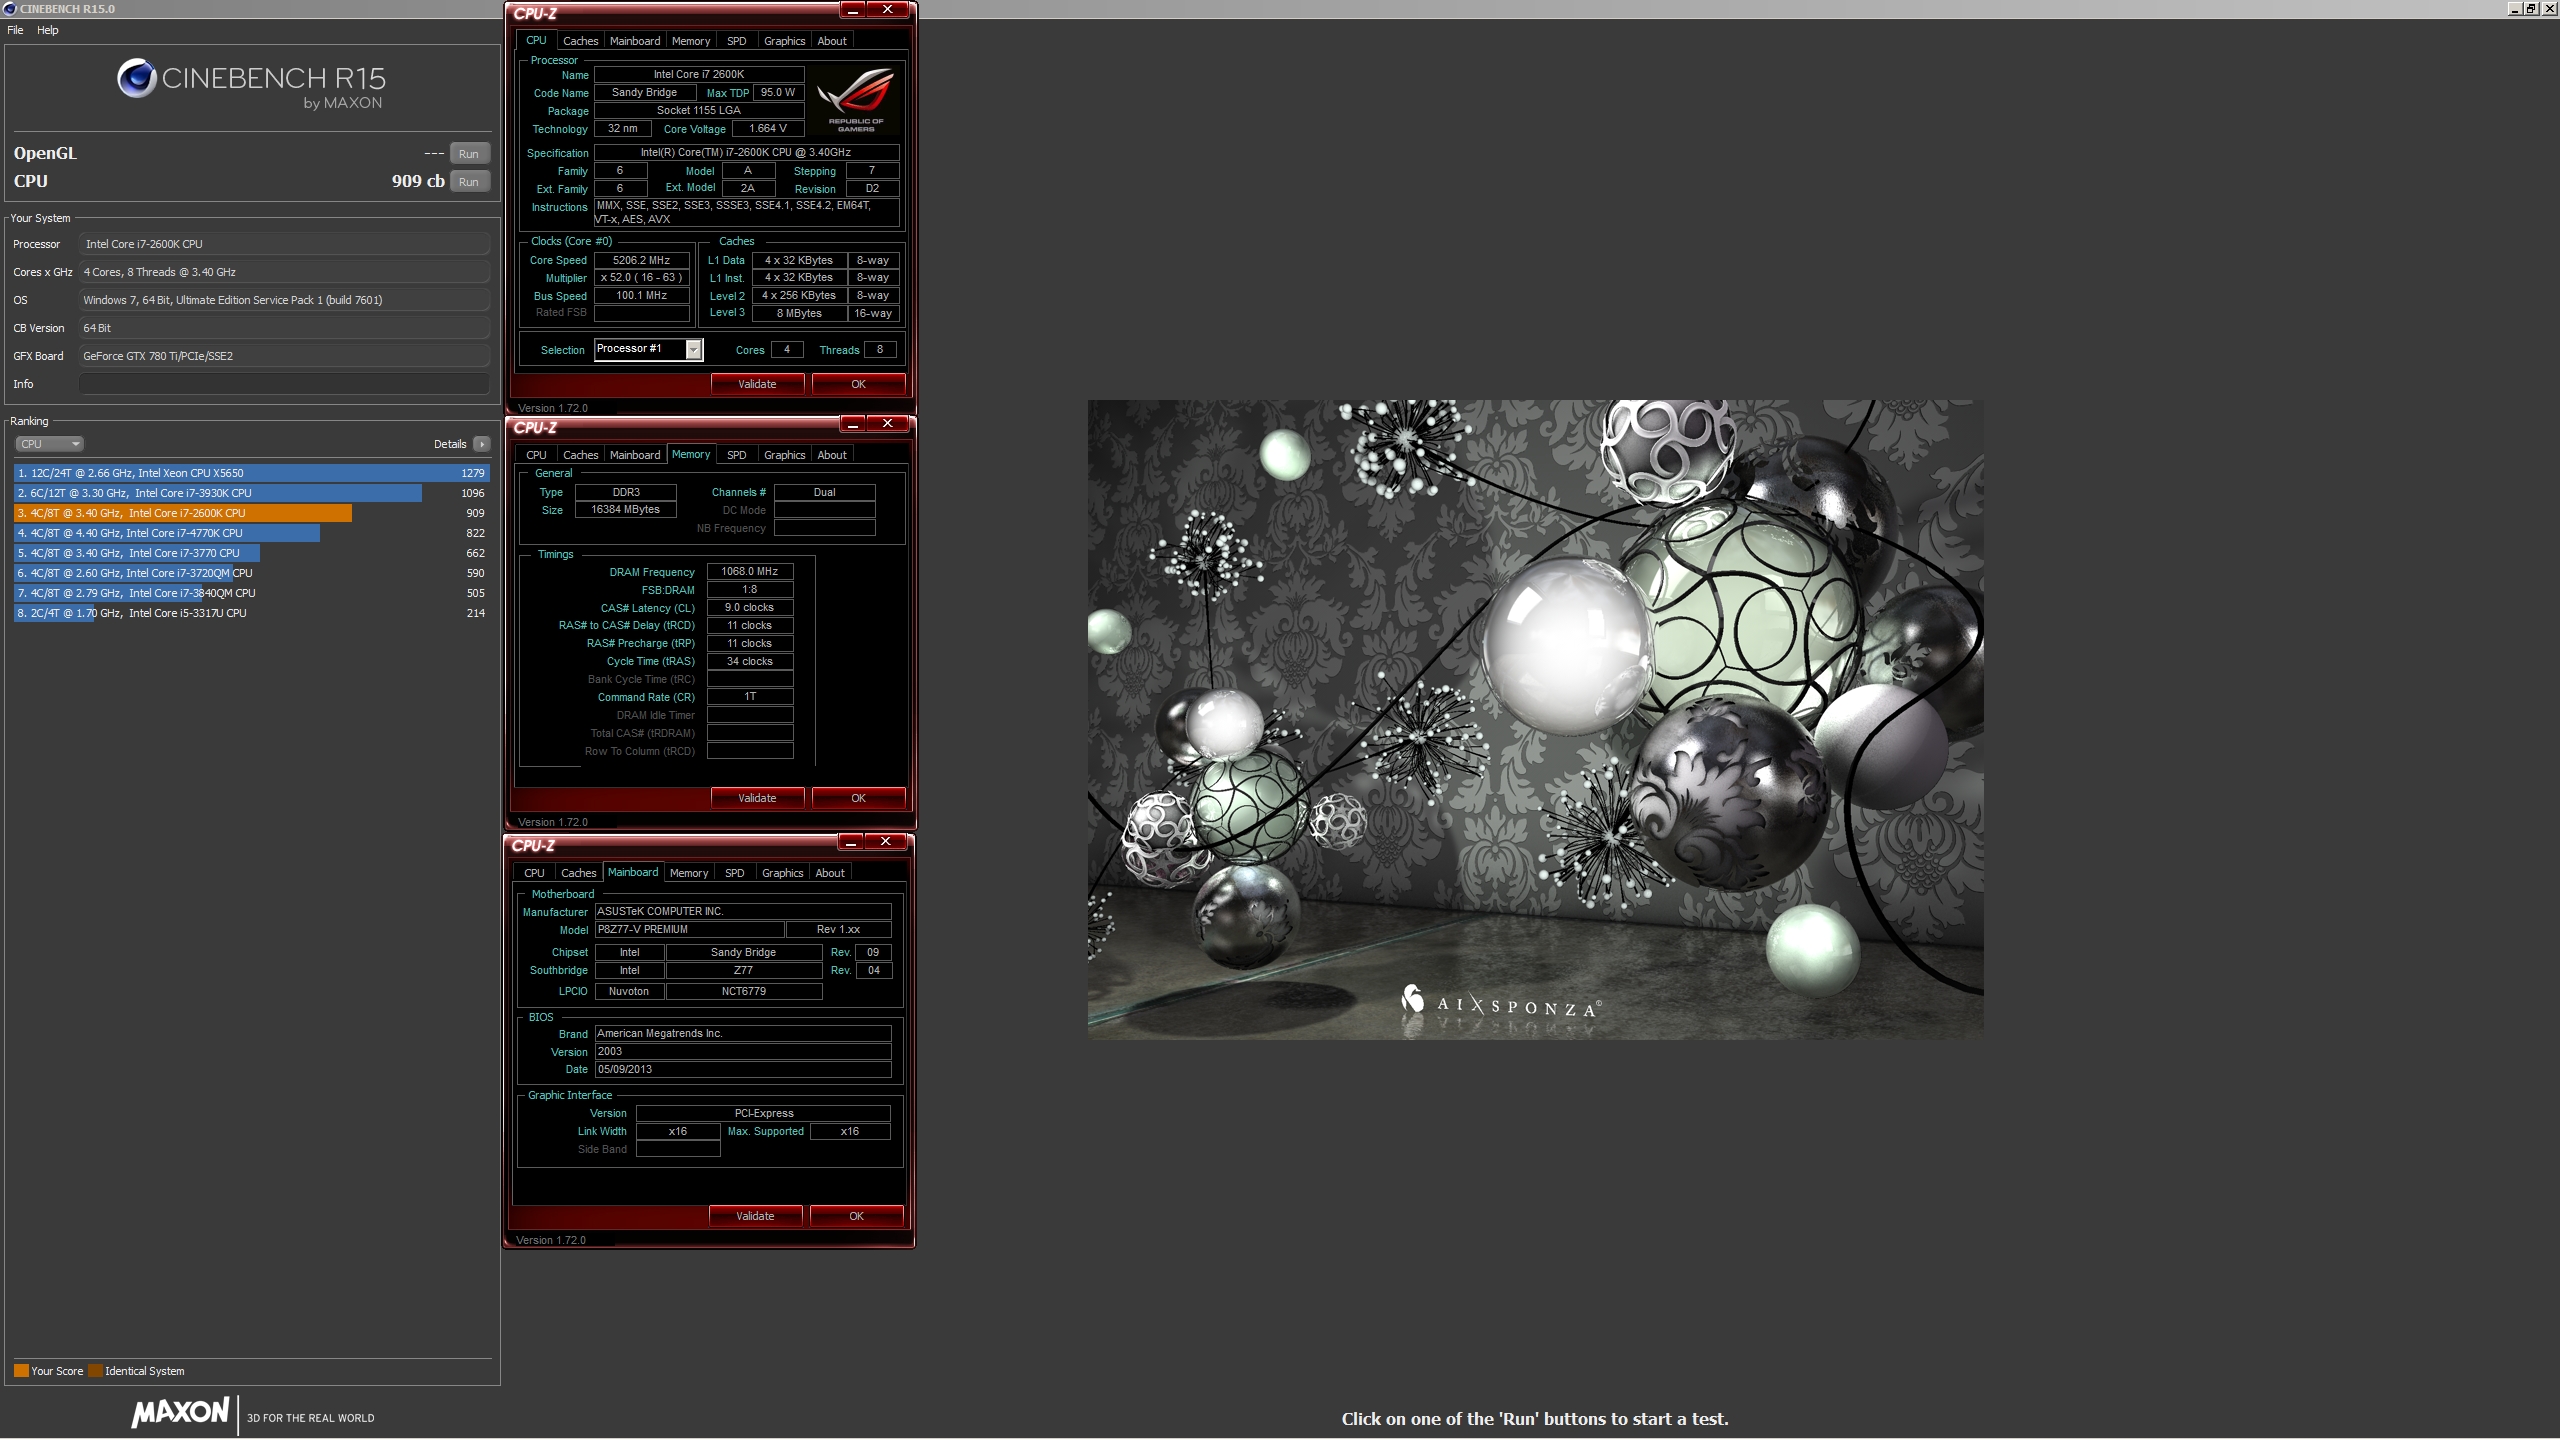Open About tab in top CPU-Z window

[832, 41]
